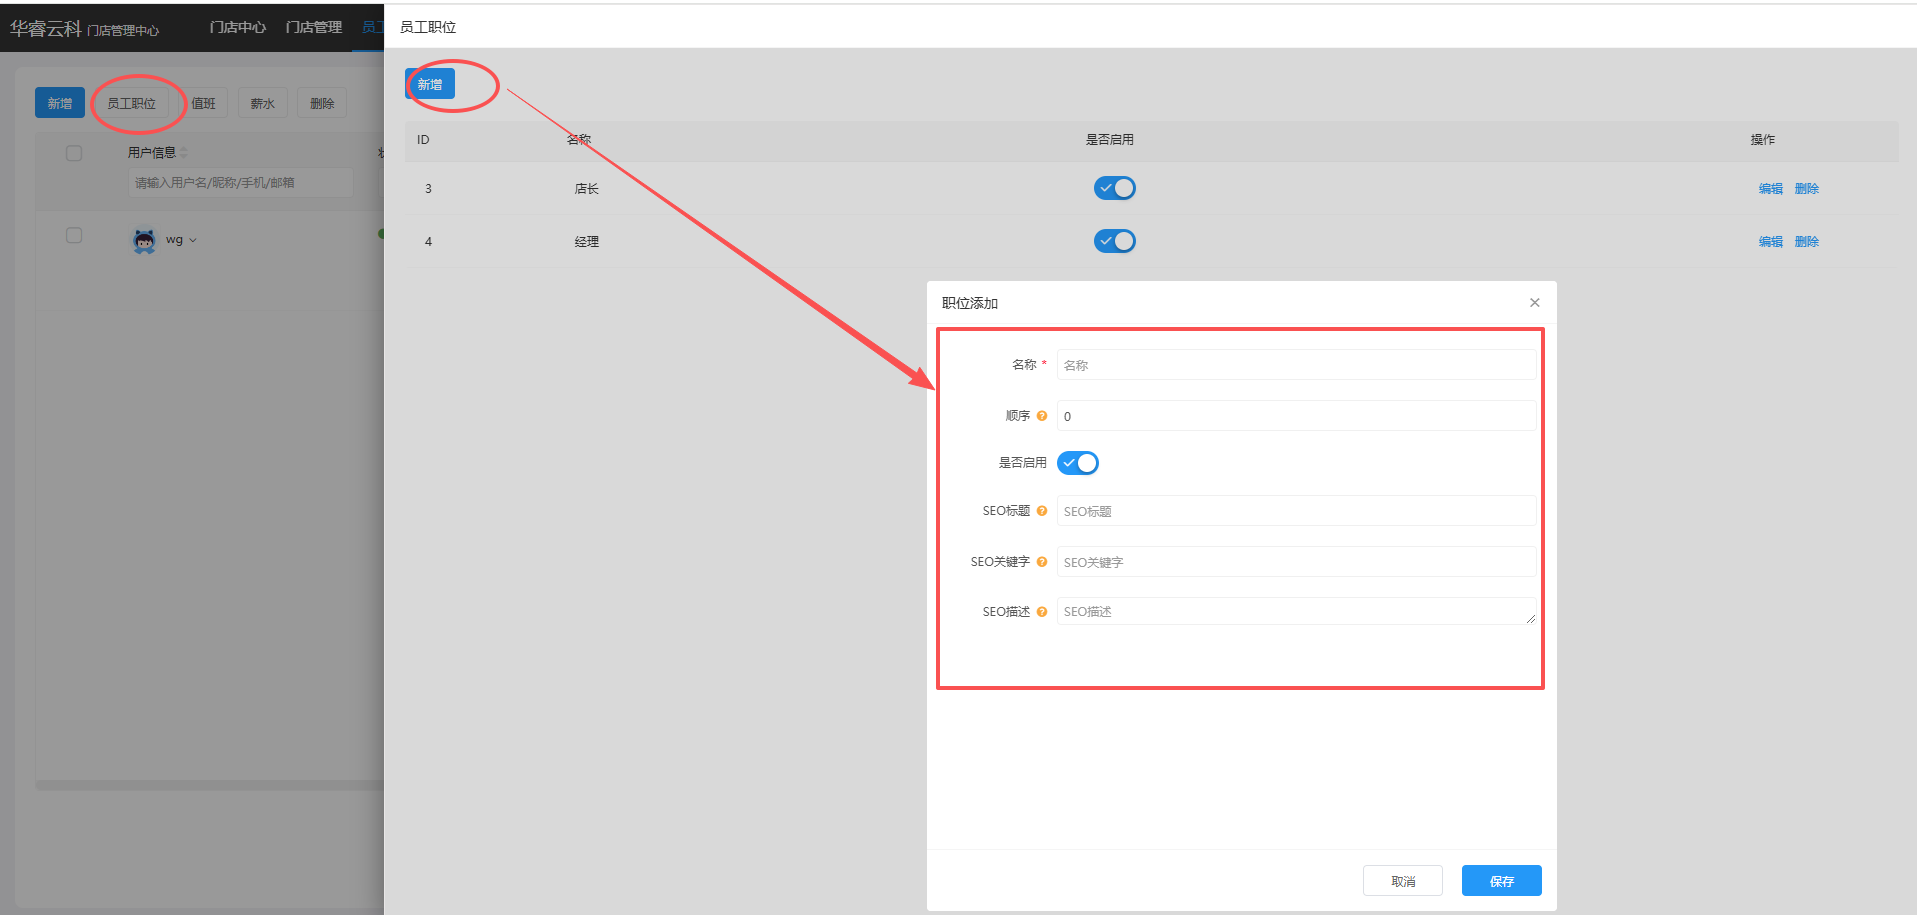This screenshot has width=1917, height=915.
Task: Click 删除 link for the 经理 row
Action: tap(1806, 242)
